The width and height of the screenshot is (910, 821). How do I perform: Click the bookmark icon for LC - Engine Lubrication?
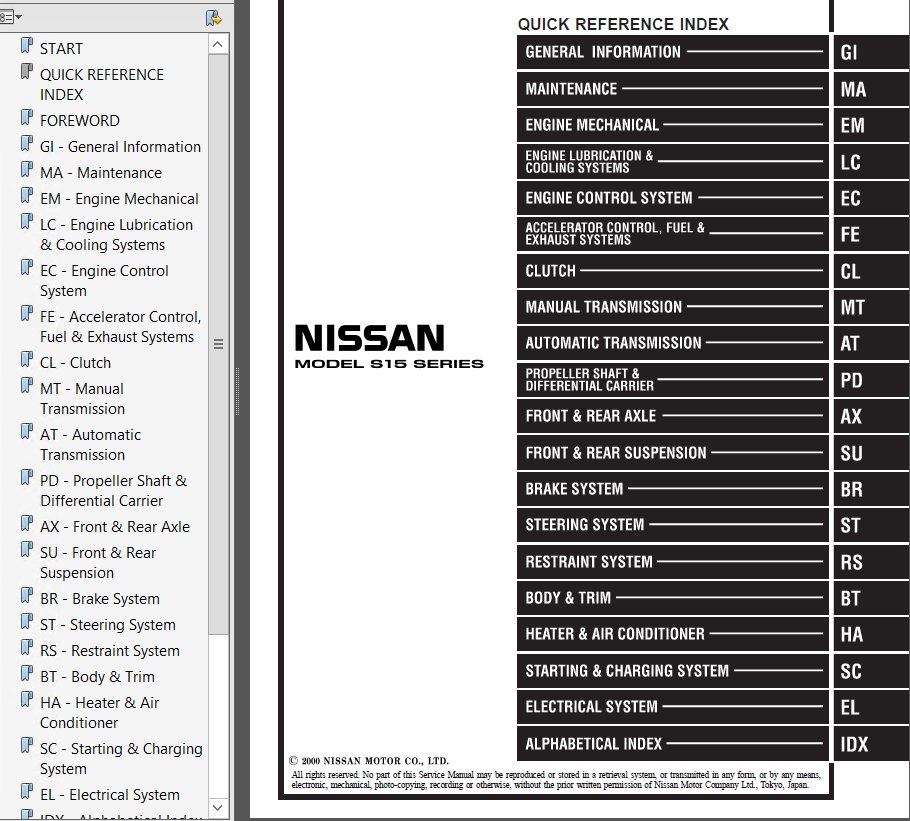(27, 222)
